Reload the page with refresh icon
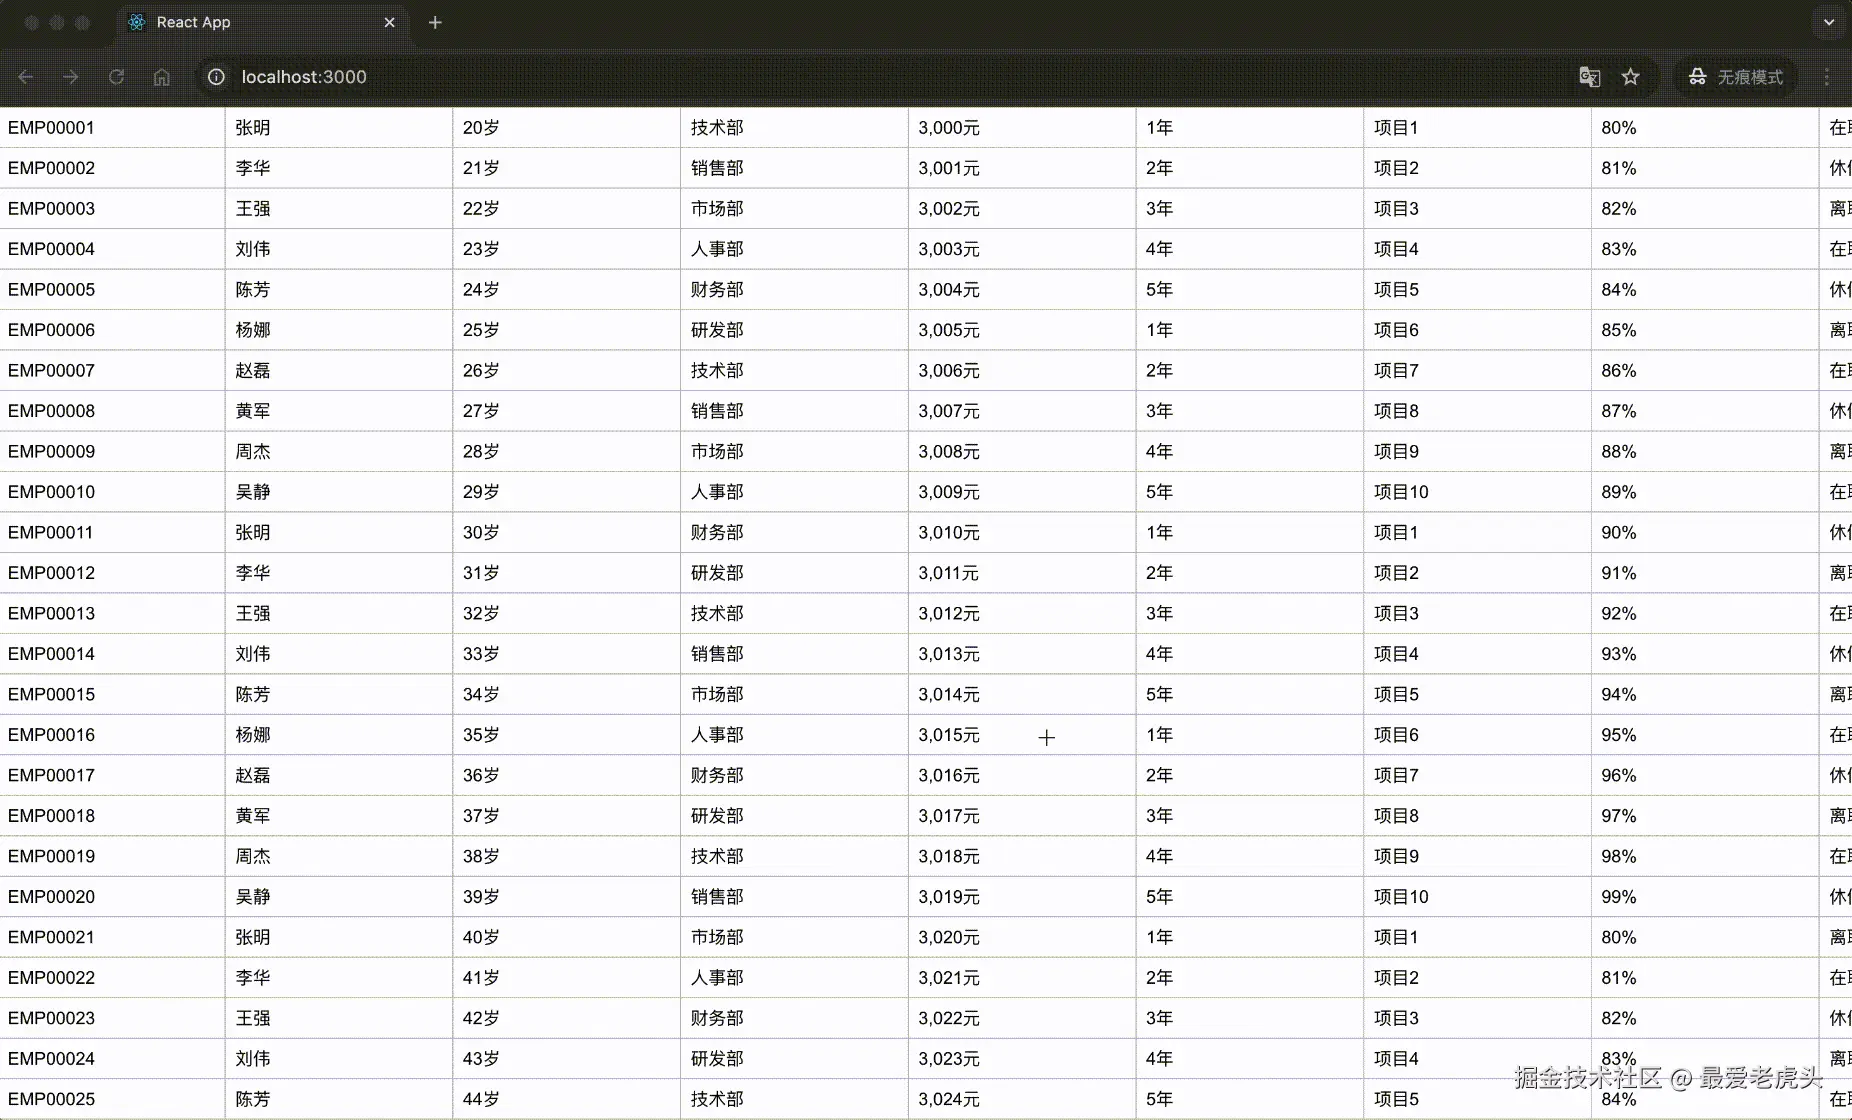Image resolution: width=1852 pixels, height=1120 pixels. click(116, 77)
